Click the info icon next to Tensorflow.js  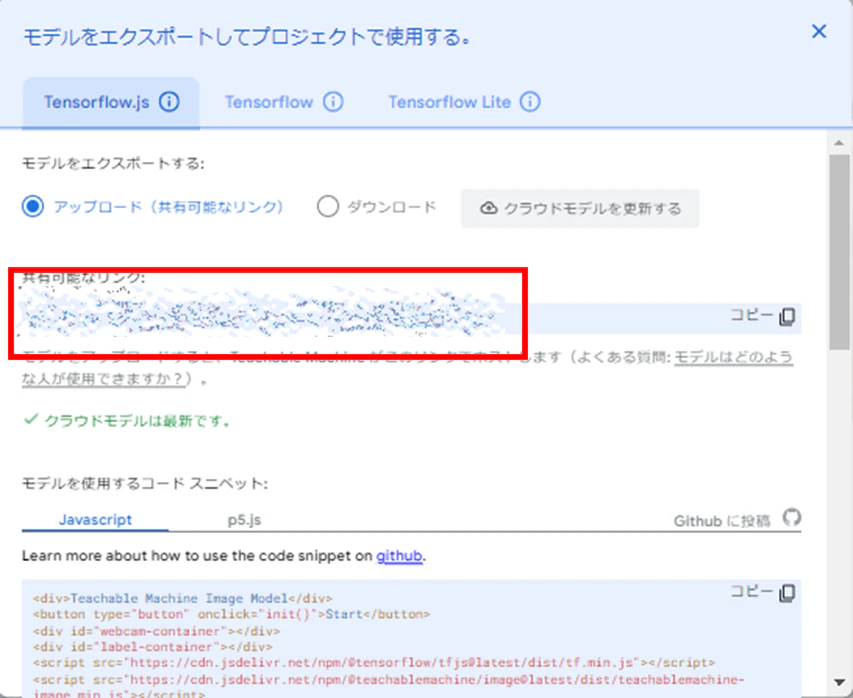(169, 102)
